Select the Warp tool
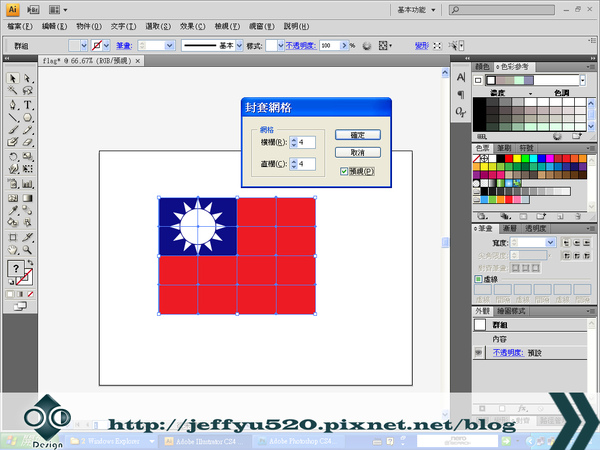This screenshot has height=450, width=600. (13, 169)
